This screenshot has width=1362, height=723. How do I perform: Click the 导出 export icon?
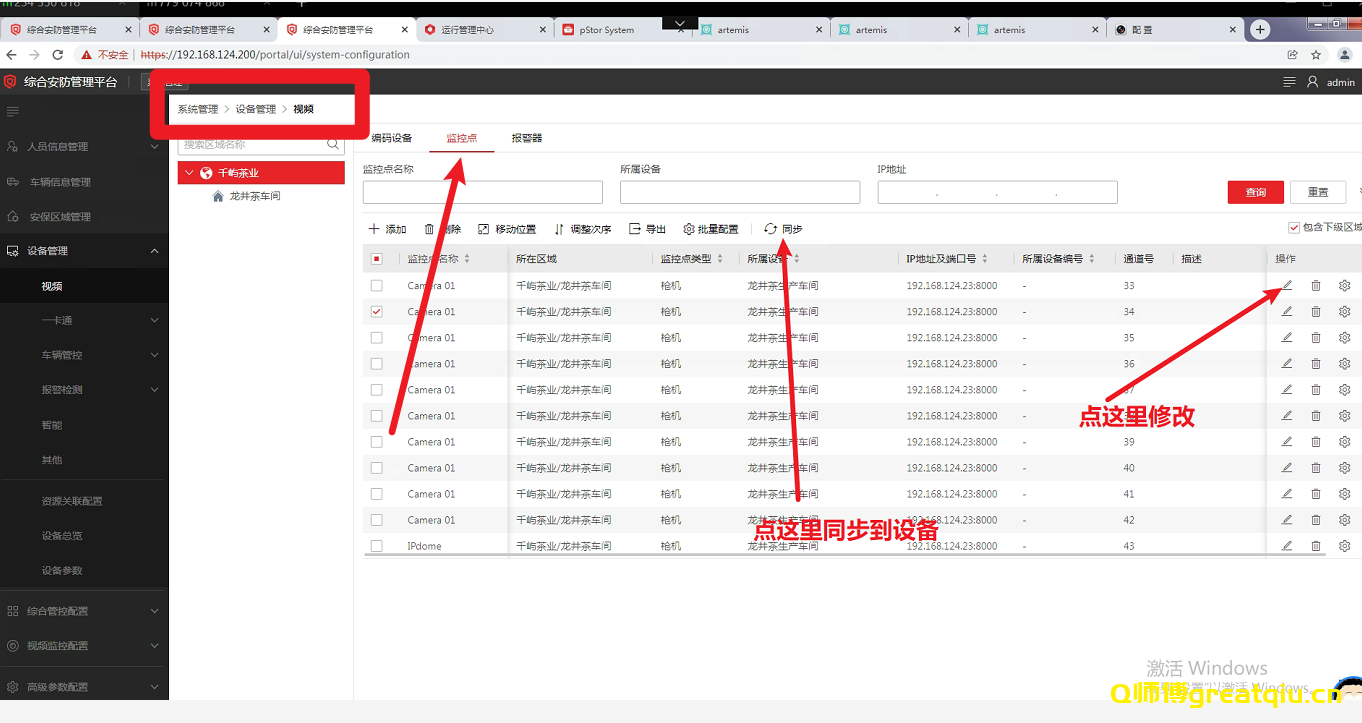(646, 229)
